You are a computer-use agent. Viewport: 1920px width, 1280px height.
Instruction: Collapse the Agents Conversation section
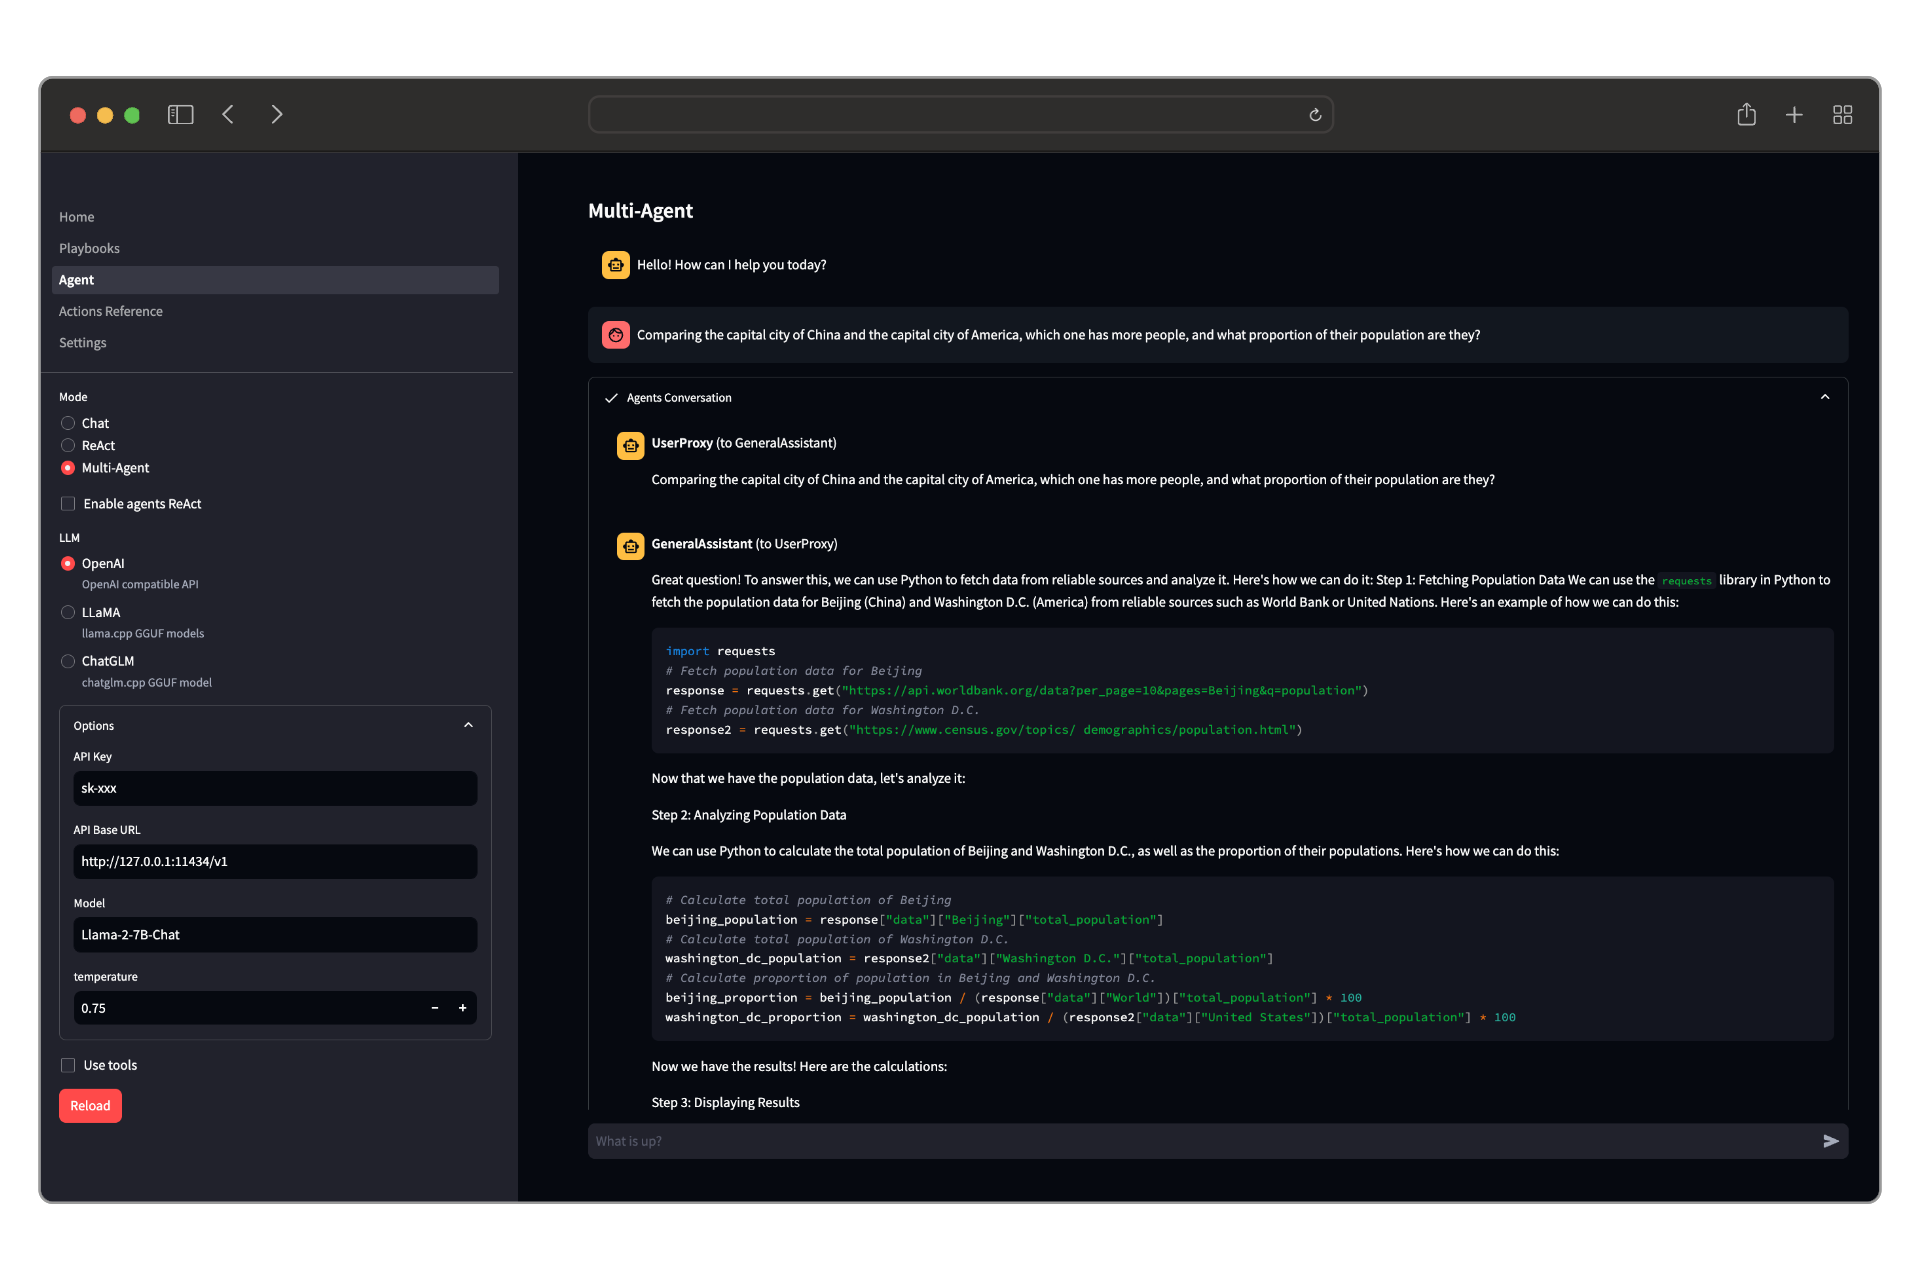pos(1824,397)
